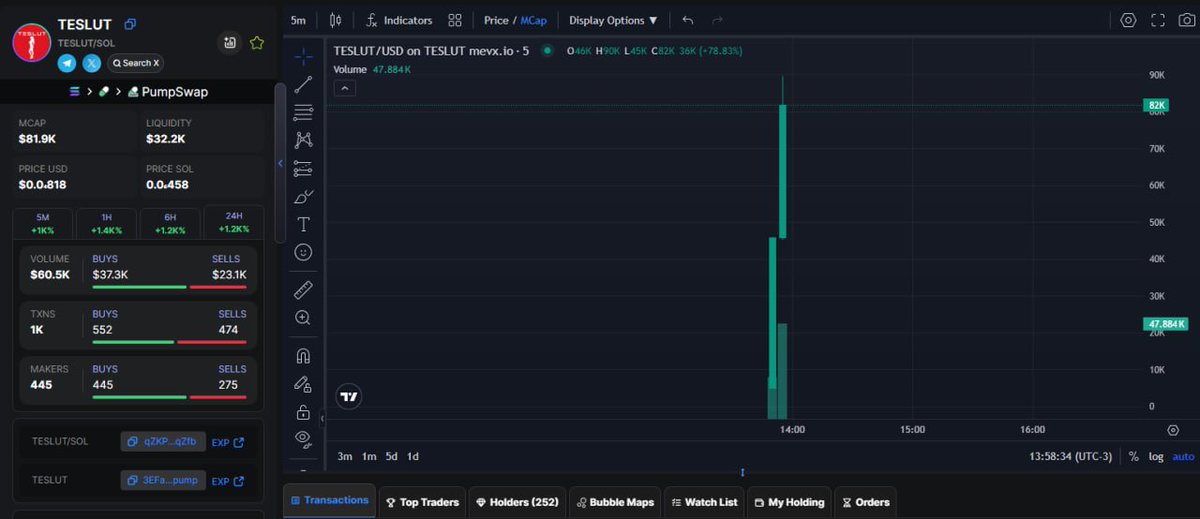Select the zoom in tool
This screenshot has width=1200, height=519.
pos(304,317)
